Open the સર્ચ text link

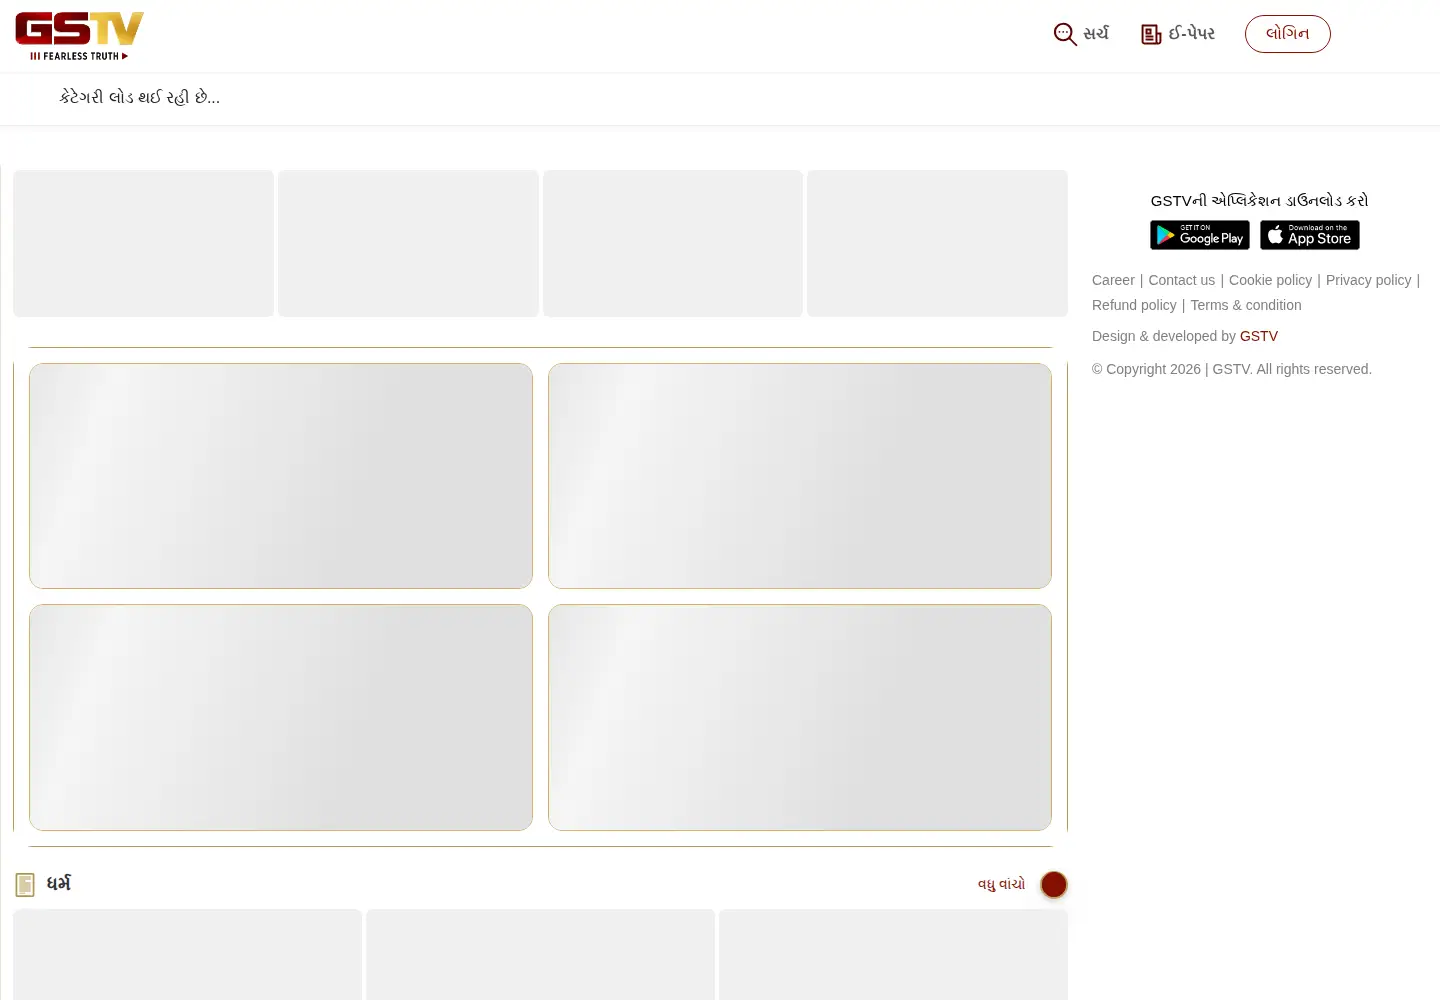tap(1096, 34)
